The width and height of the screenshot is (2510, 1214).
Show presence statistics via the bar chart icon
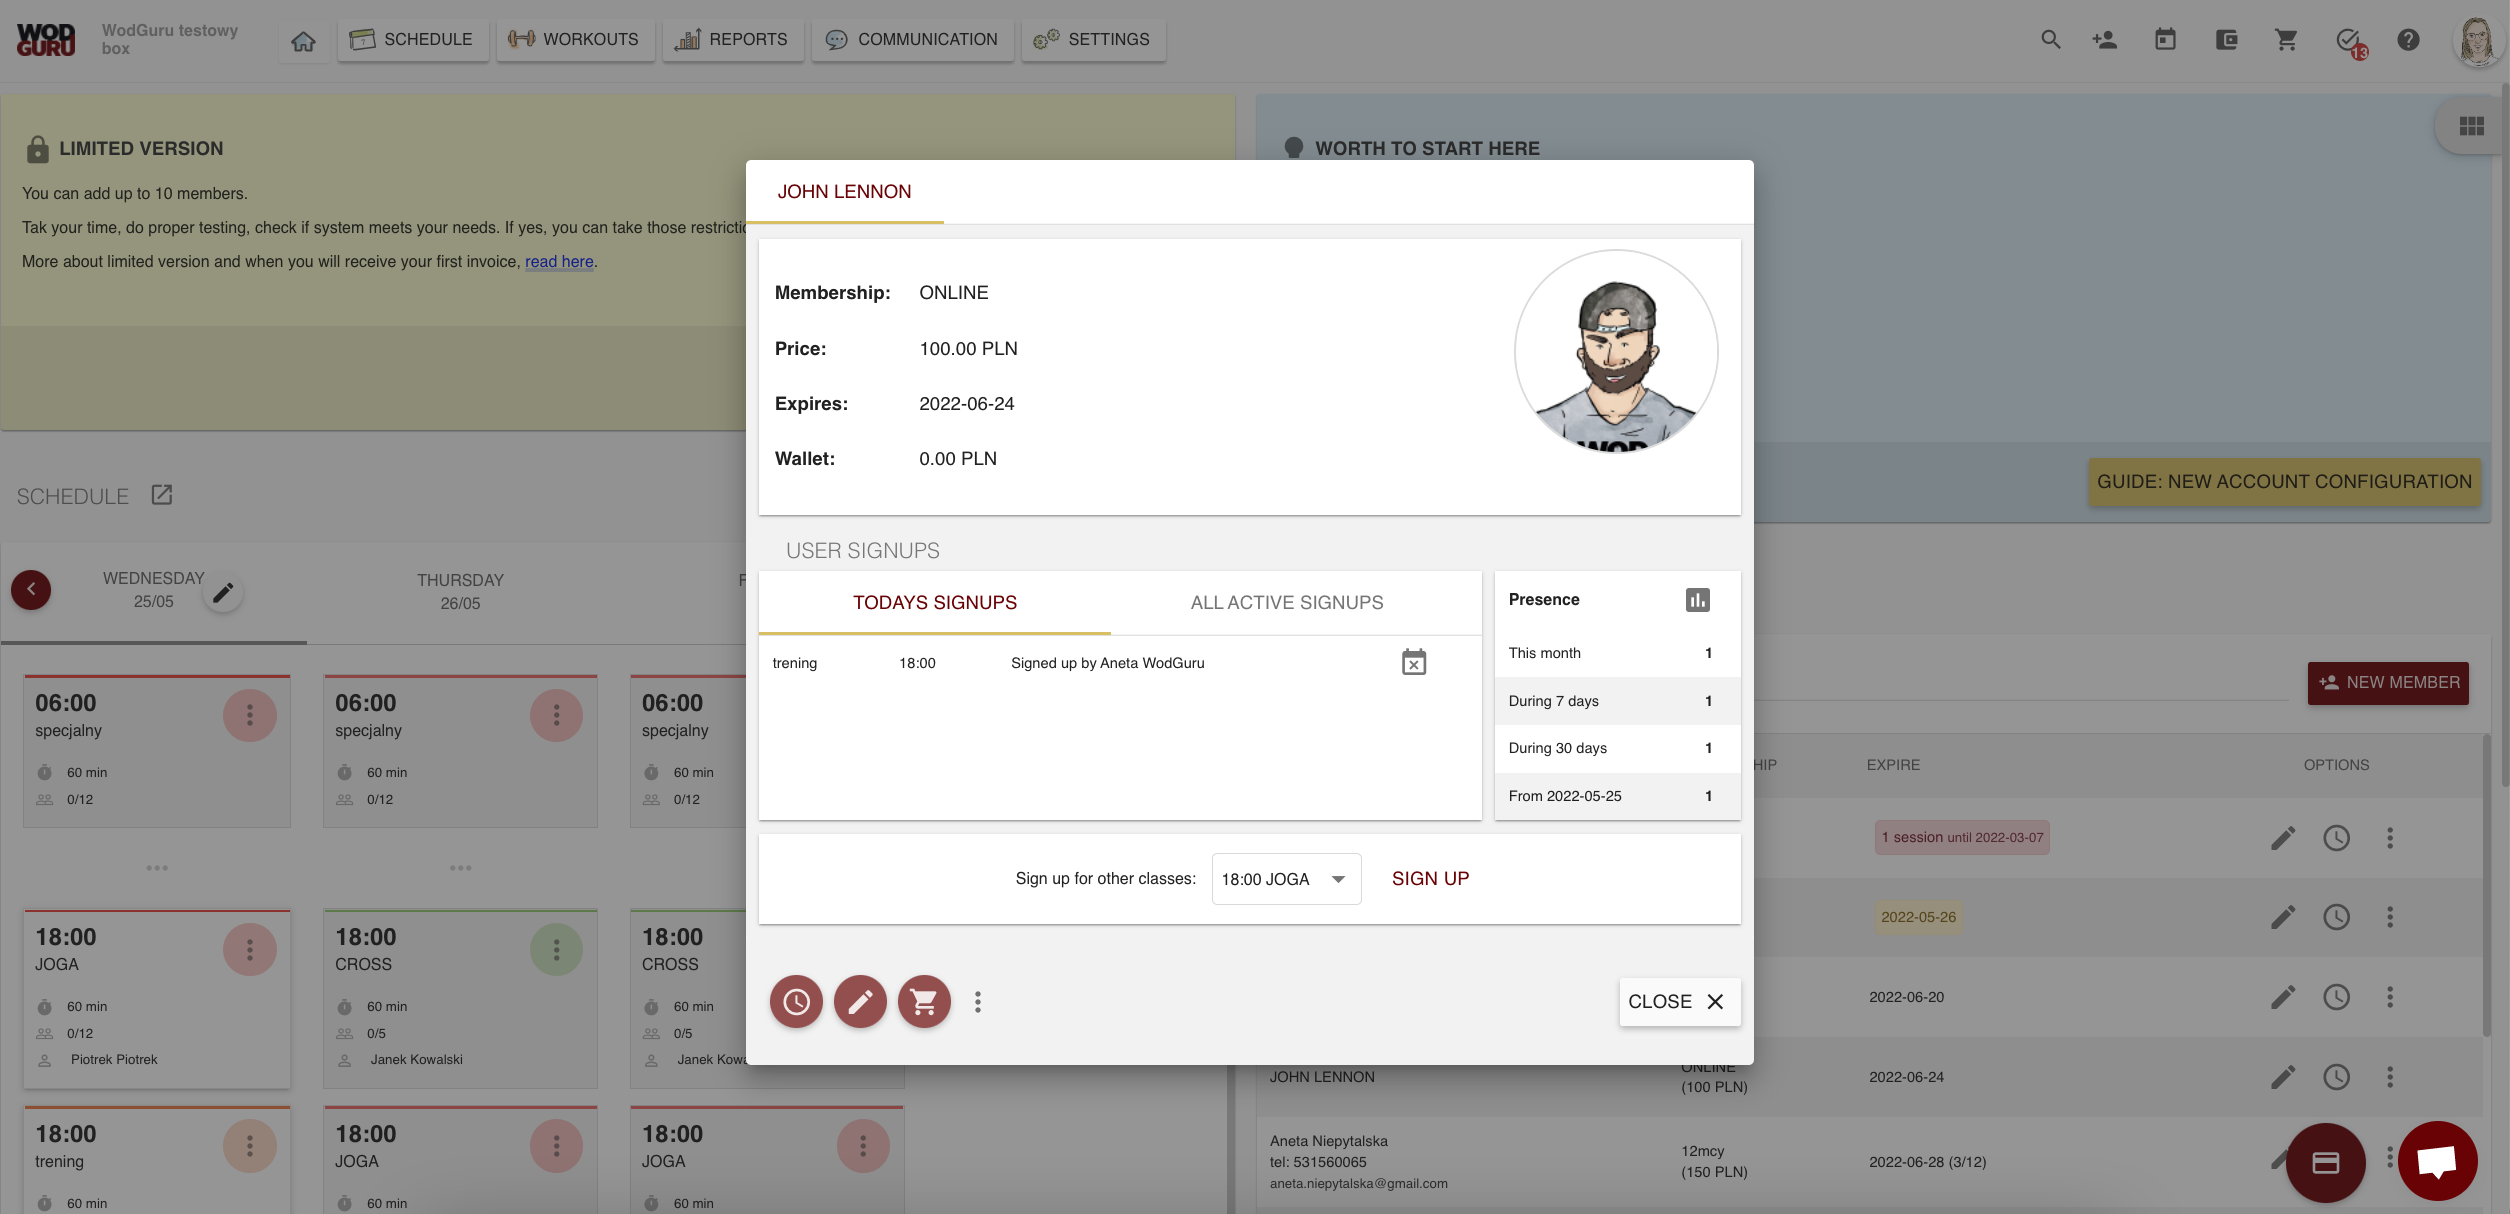[x=1699, y=599]
